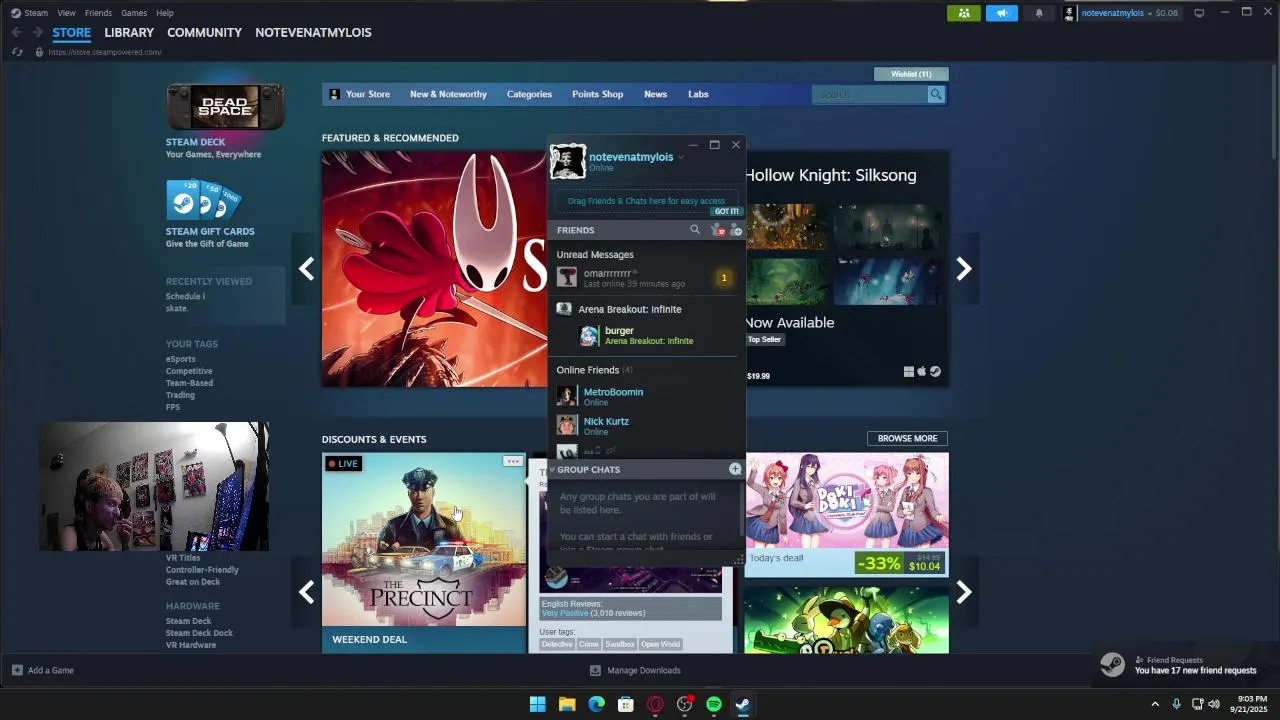1280x720 pixels.
Task: Dismiss the tip with GOT IT!
Action: point(727,211)
